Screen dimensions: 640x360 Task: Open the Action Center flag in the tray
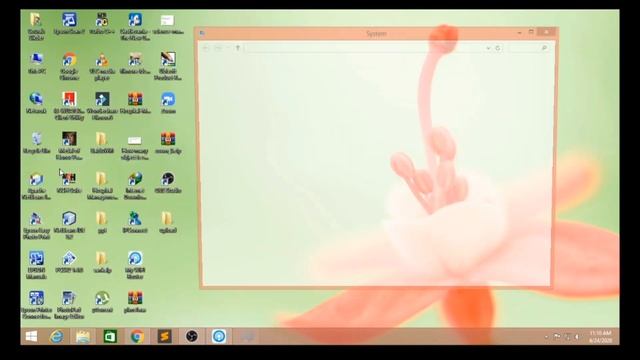click(557, 337)
